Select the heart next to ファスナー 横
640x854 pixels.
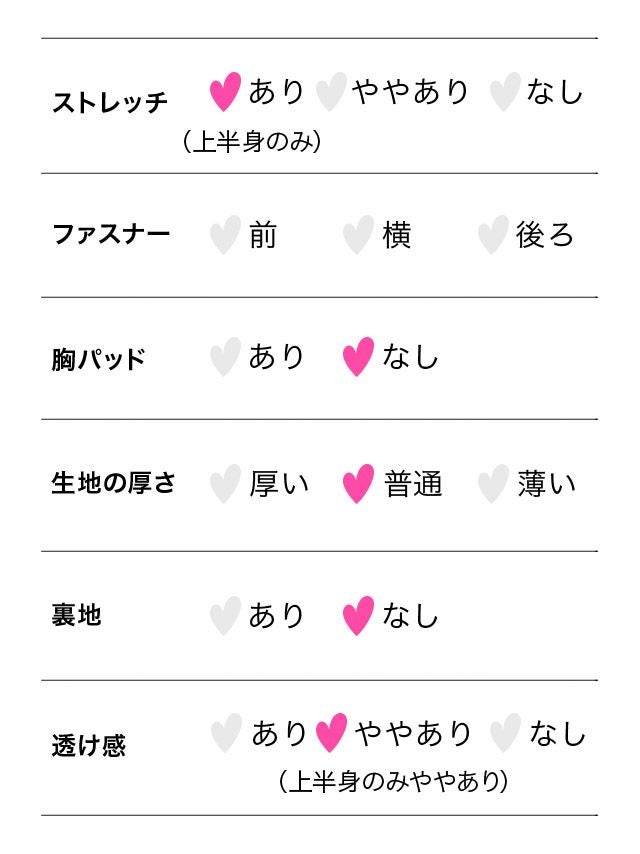click(358, 235)
